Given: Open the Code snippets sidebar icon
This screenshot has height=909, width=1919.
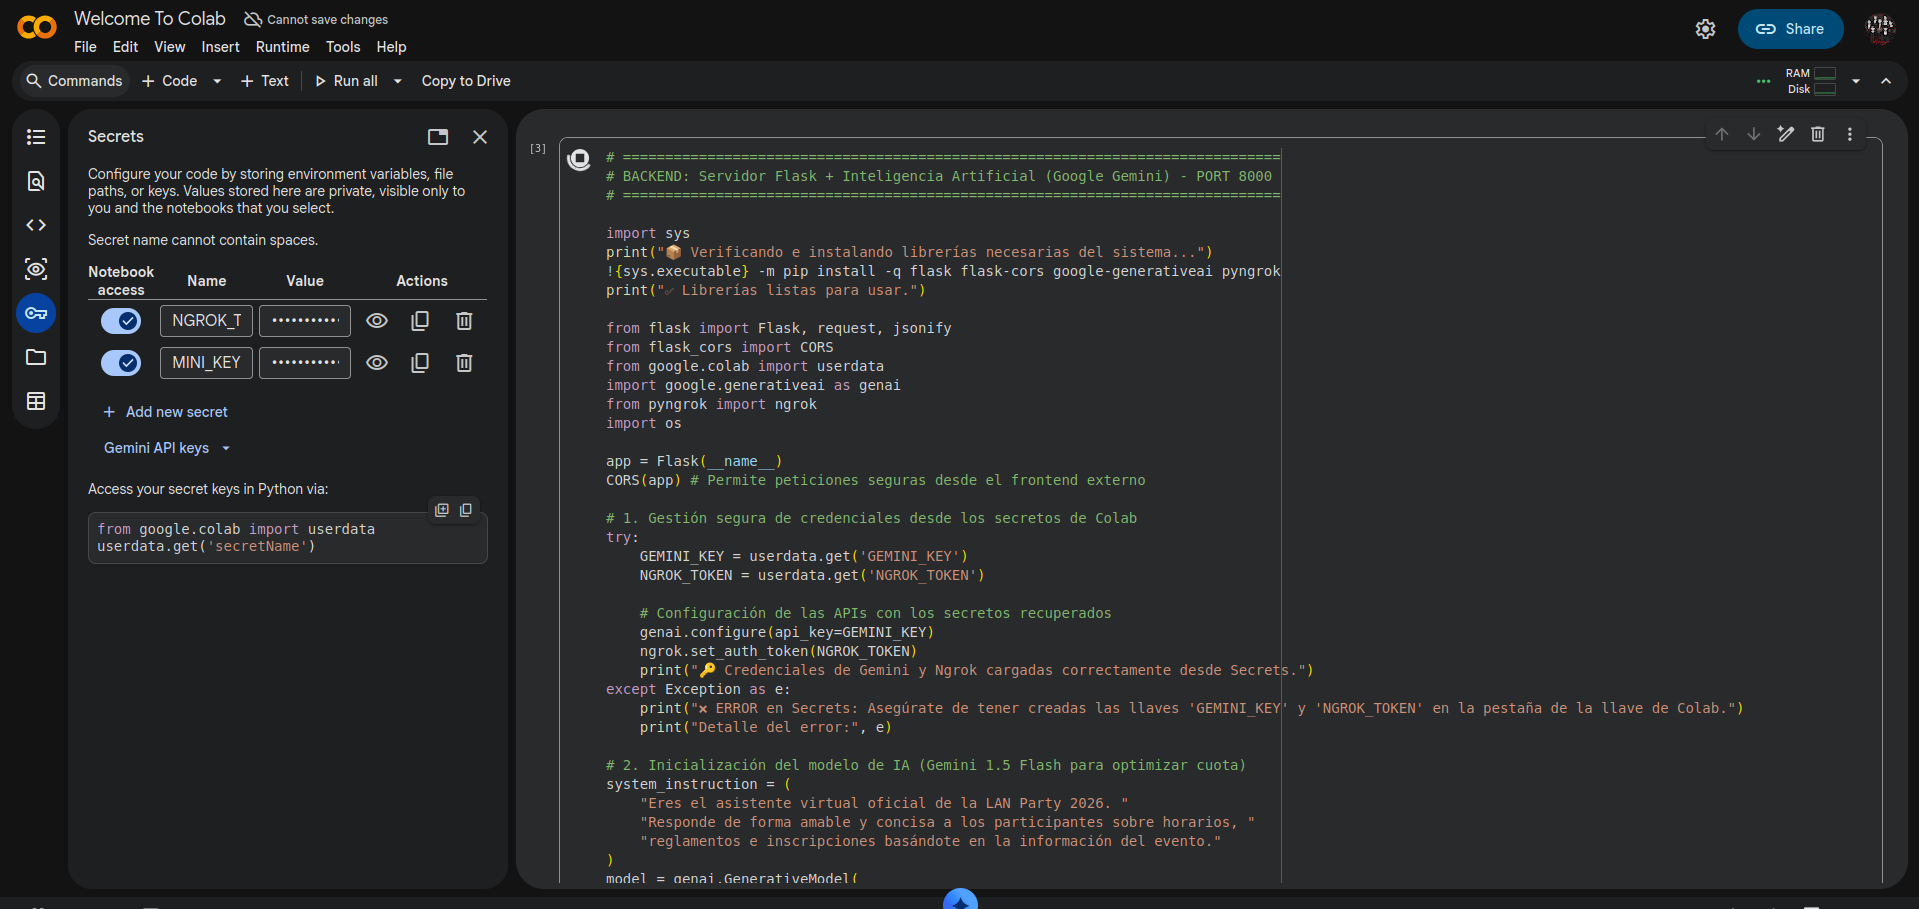Looking at the screenshot, I should click(36, 225).
